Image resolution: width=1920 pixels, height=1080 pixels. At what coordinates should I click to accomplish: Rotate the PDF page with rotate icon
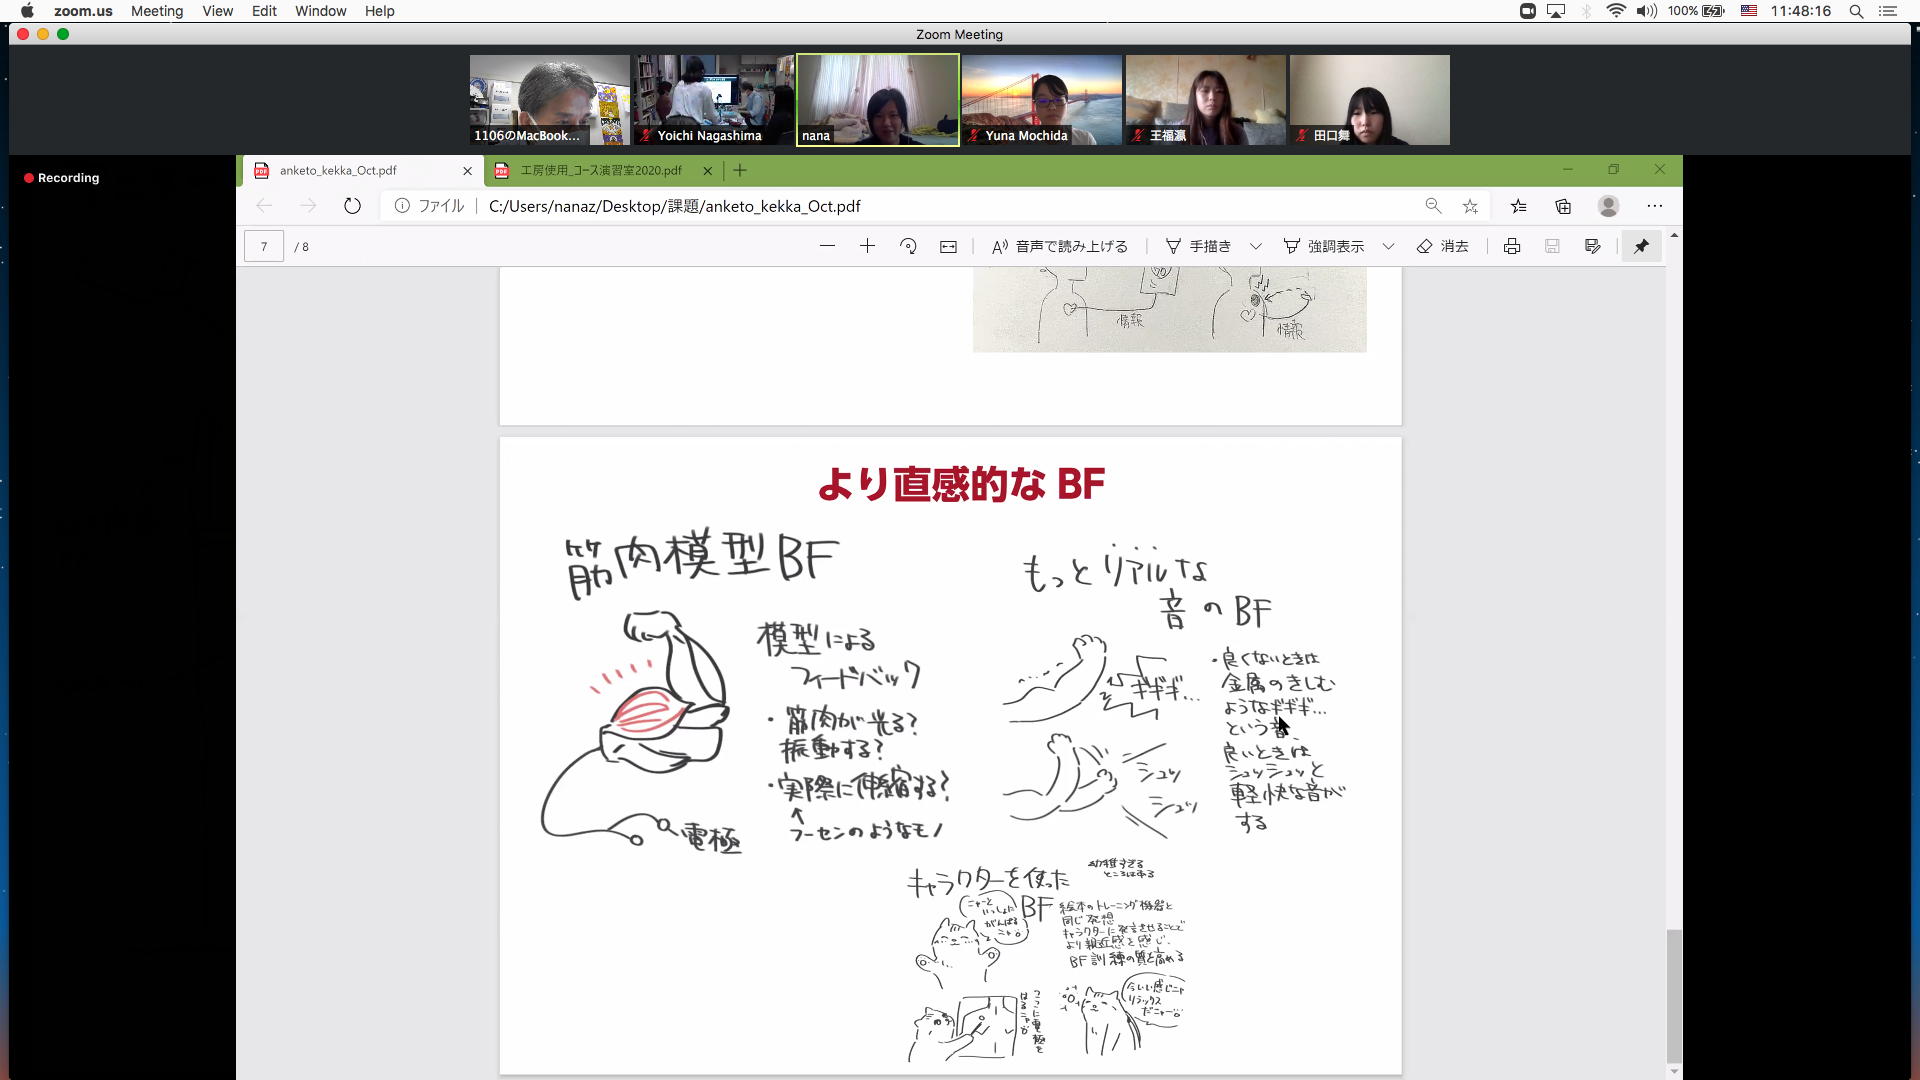(908, 246)
